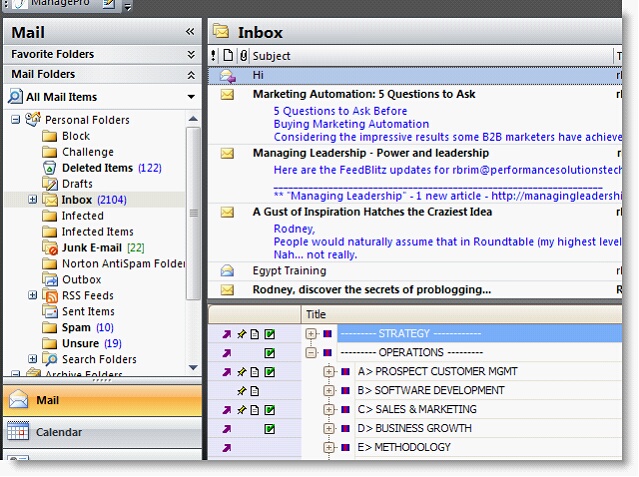Screen dimensions: 639x477
Task: Click the All Mail Items search icon
Action: pos(15,97)
